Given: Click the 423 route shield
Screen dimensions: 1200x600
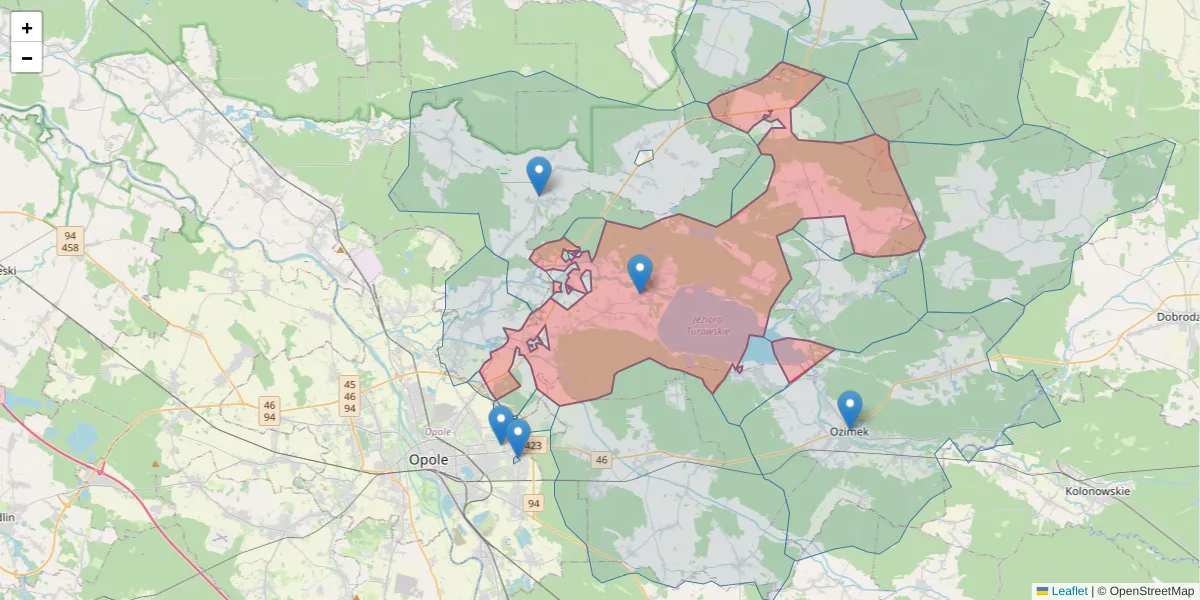Looking at the screenshot, I should [534, 445].
